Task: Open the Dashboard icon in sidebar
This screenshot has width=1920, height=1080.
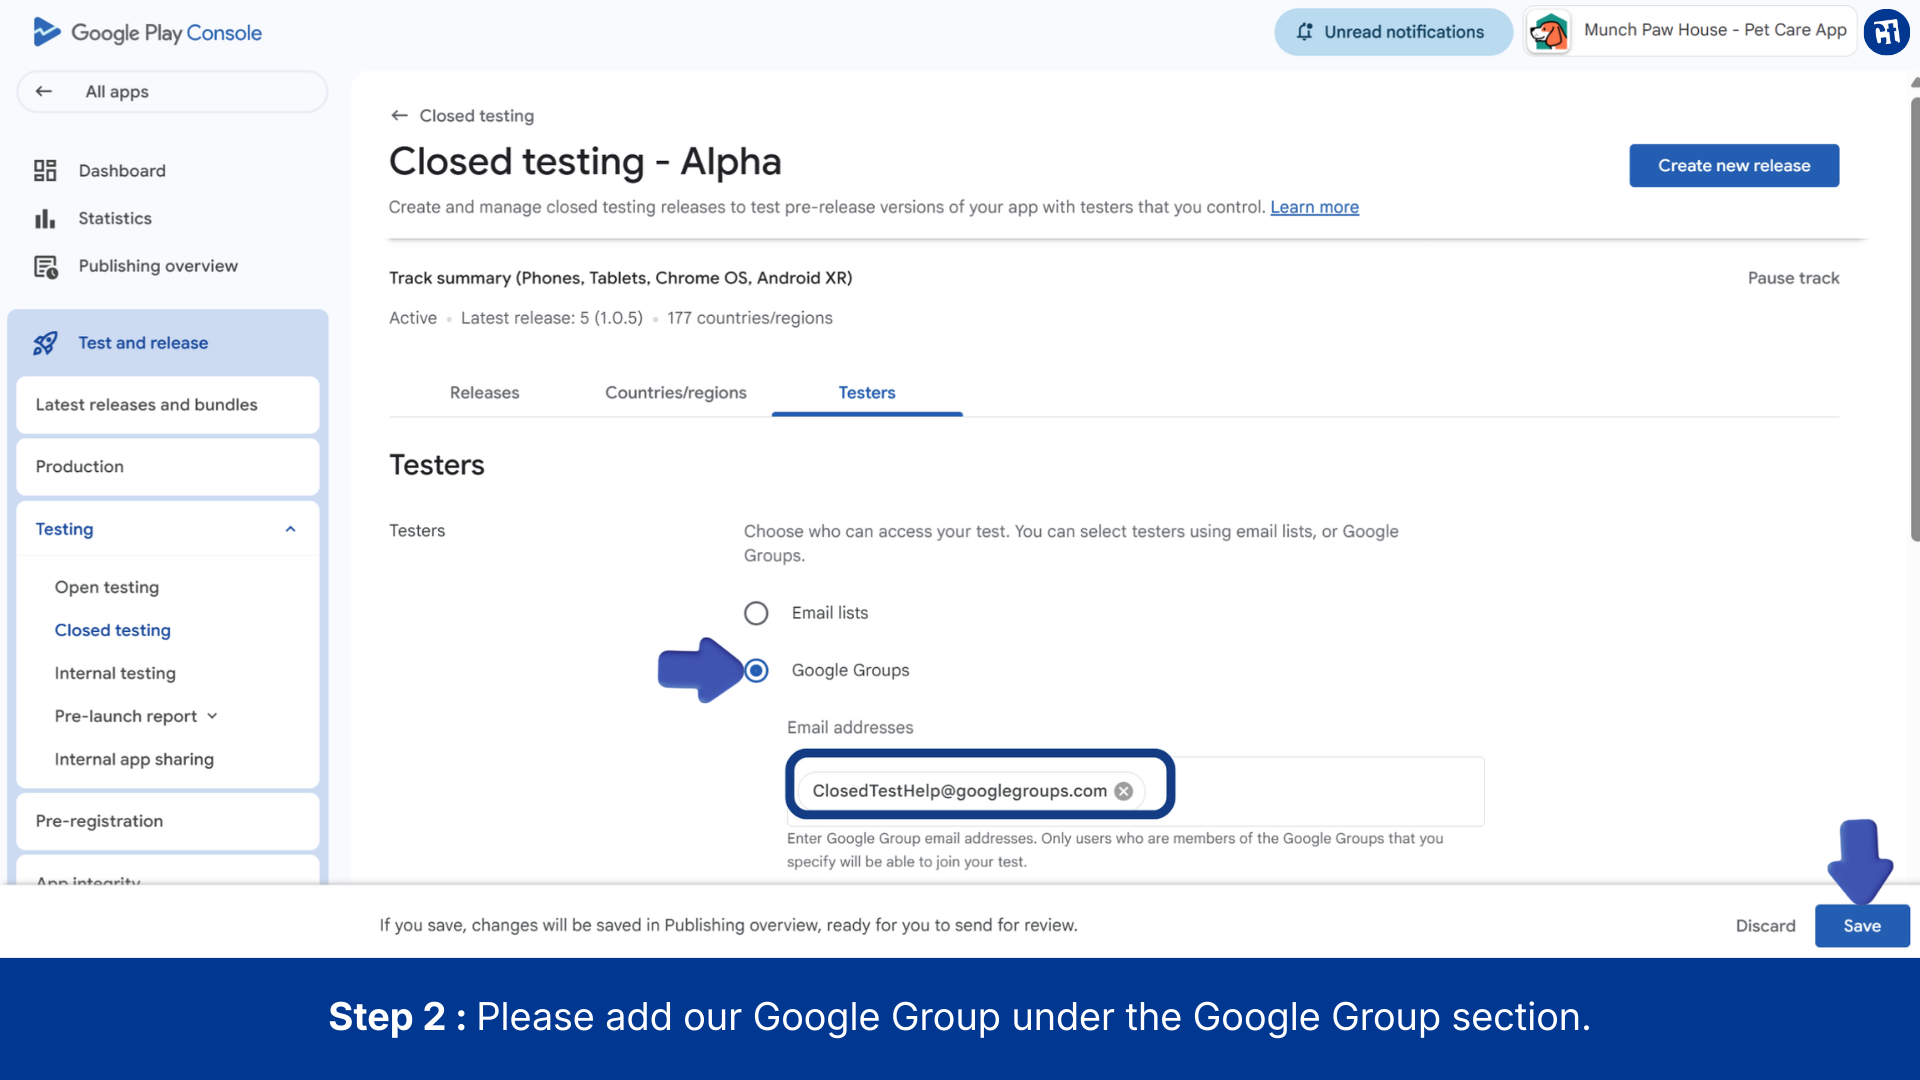Action: (45, 171)
